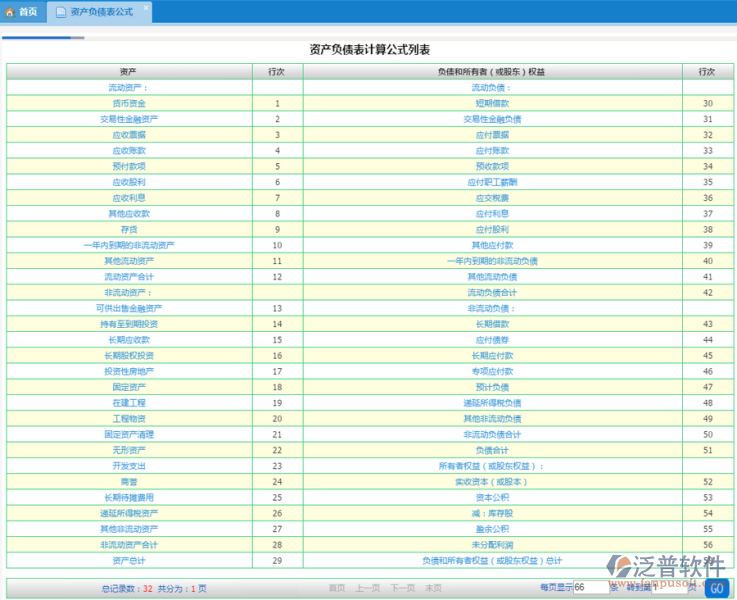Click the 存货 link
This screenshot has width=737, height=600.
tap(129, 229)
